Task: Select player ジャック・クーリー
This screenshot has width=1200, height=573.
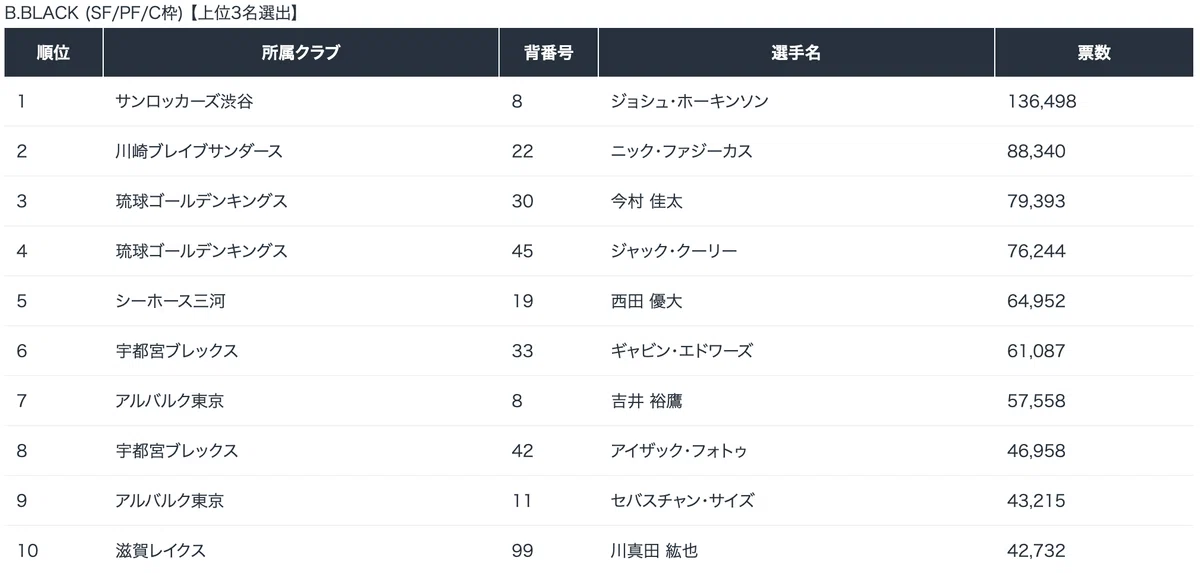Action: click(673, 252)
